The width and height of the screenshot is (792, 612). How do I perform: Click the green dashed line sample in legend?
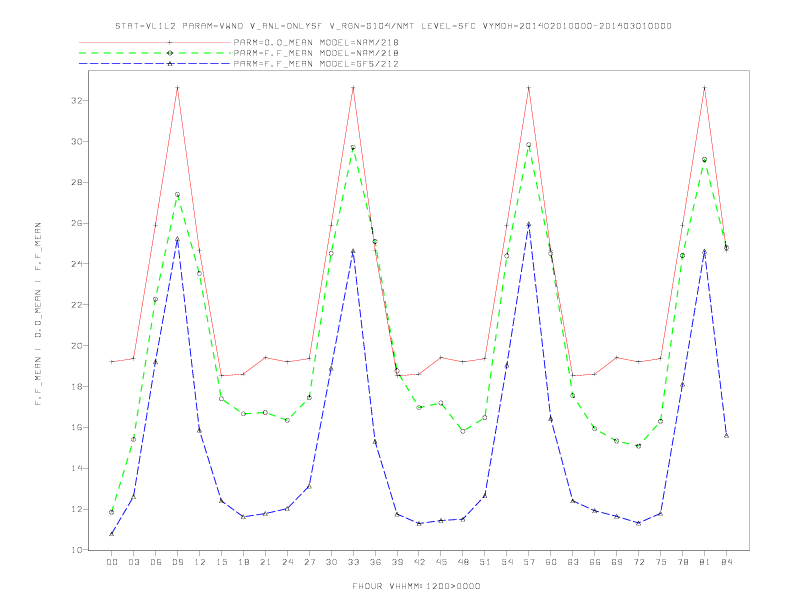[155, 53]
